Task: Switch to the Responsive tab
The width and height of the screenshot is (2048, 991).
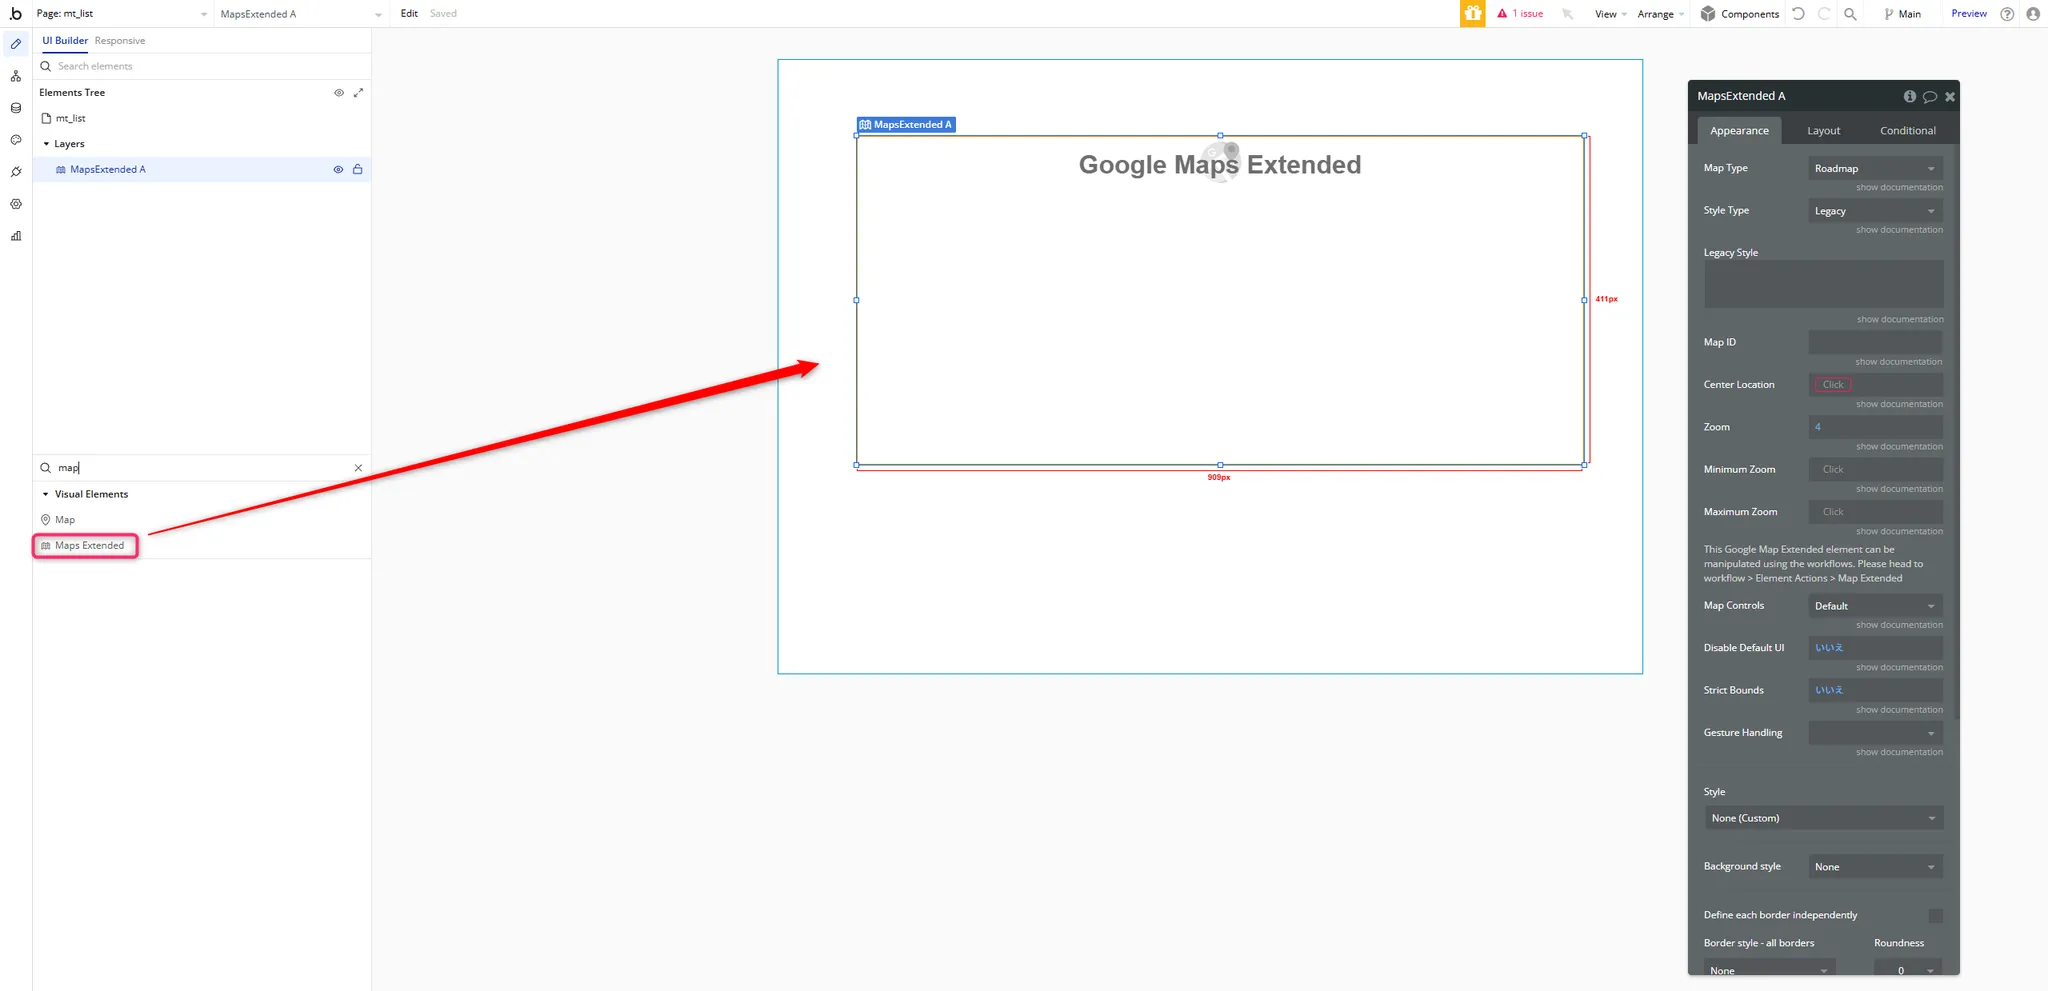Action: pyautogui.click(x=119, y=40)
